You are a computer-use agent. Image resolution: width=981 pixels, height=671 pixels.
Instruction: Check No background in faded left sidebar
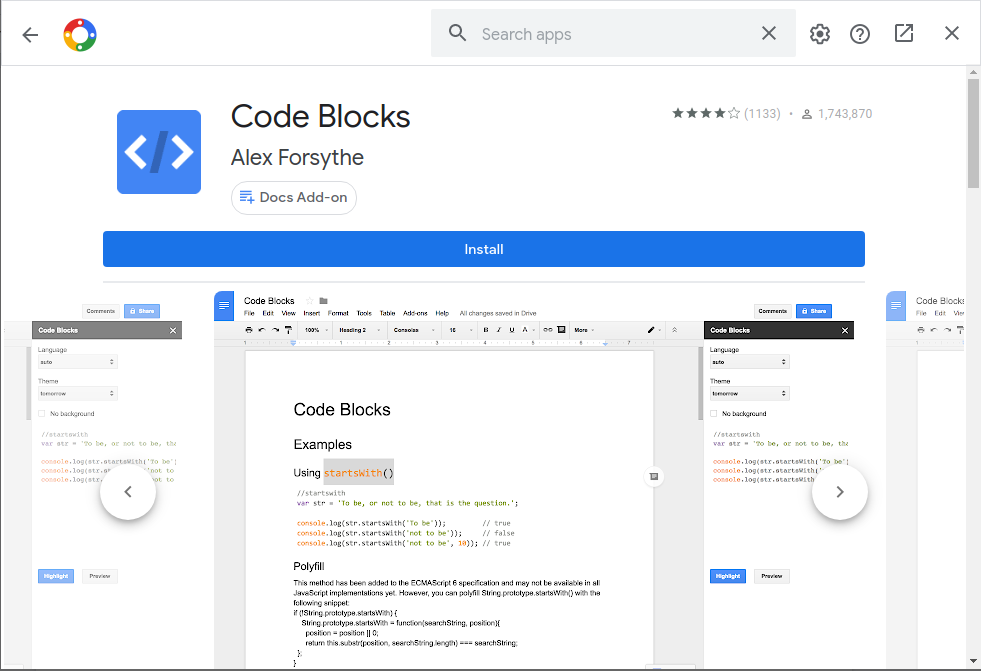click(41, 413)
